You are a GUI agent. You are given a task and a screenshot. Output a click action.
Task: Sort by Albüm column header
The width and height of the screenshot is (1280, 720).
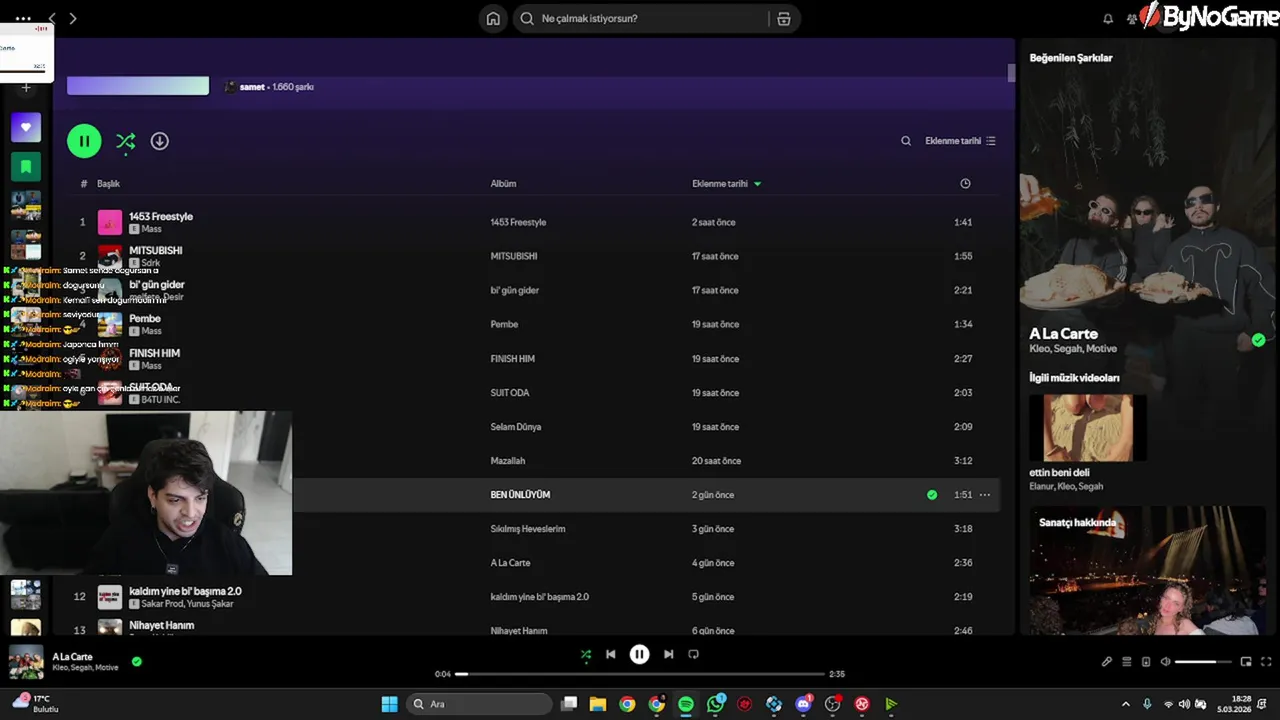pos(503,183)
